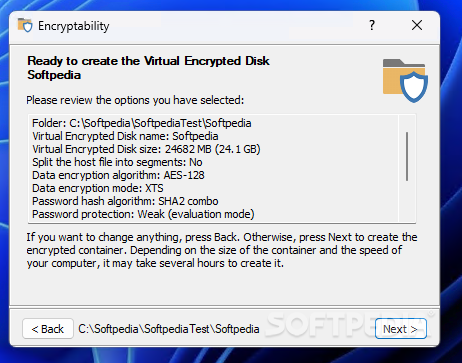Click the Data encryption algorithm AES-128 line
The image size is (462, 363).
(118, 175)
